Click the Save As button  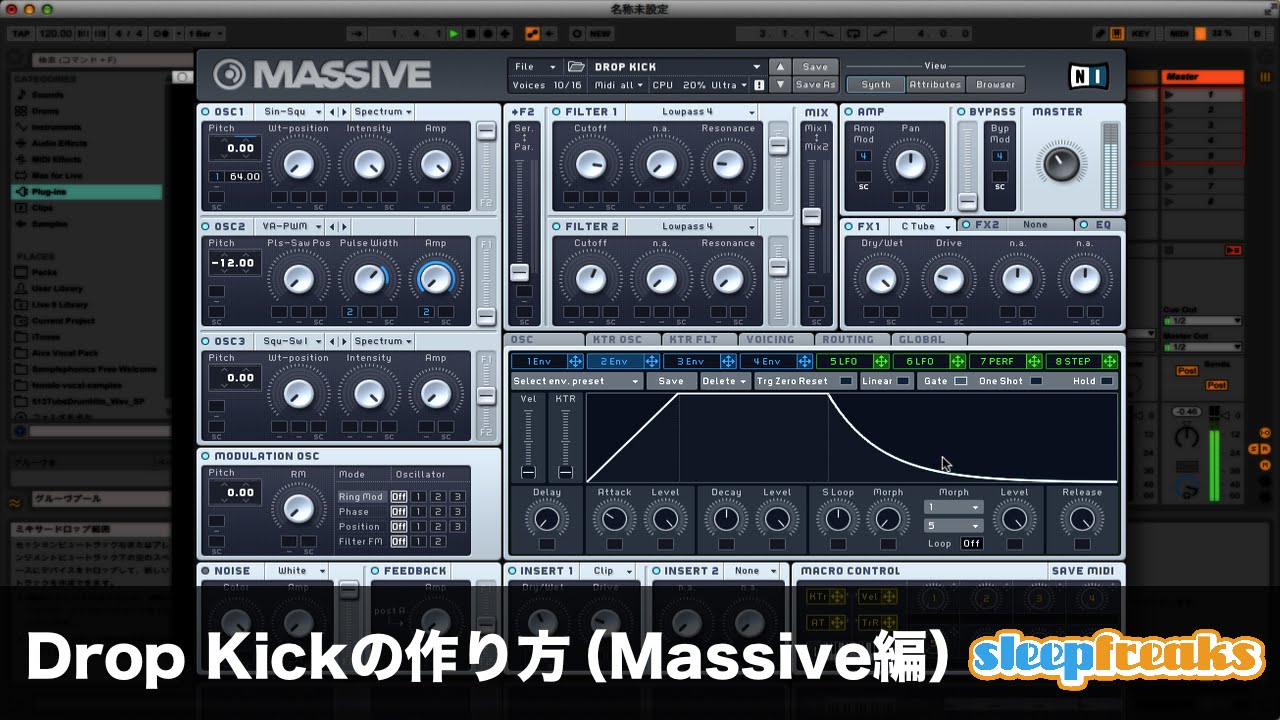815,85
